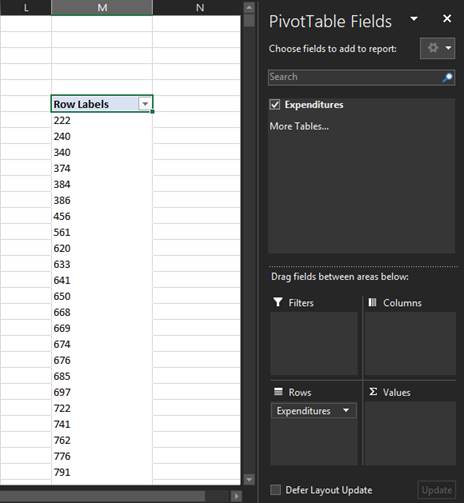Click the vertical scrollbar up arrow

[x=249, y=7]
